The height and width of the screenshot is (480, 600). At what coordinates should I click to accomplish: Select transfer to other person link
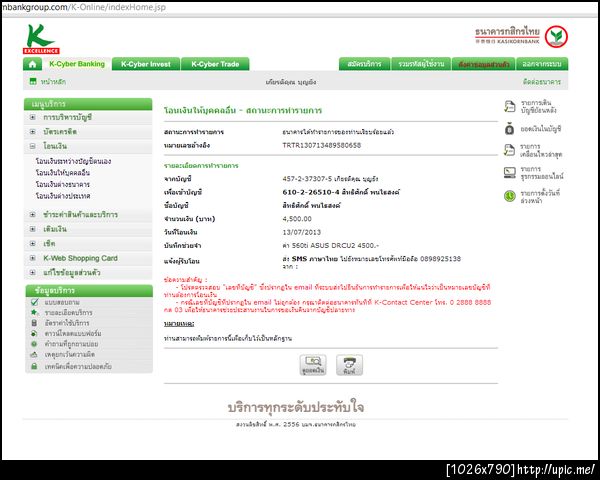coord(63,173)
